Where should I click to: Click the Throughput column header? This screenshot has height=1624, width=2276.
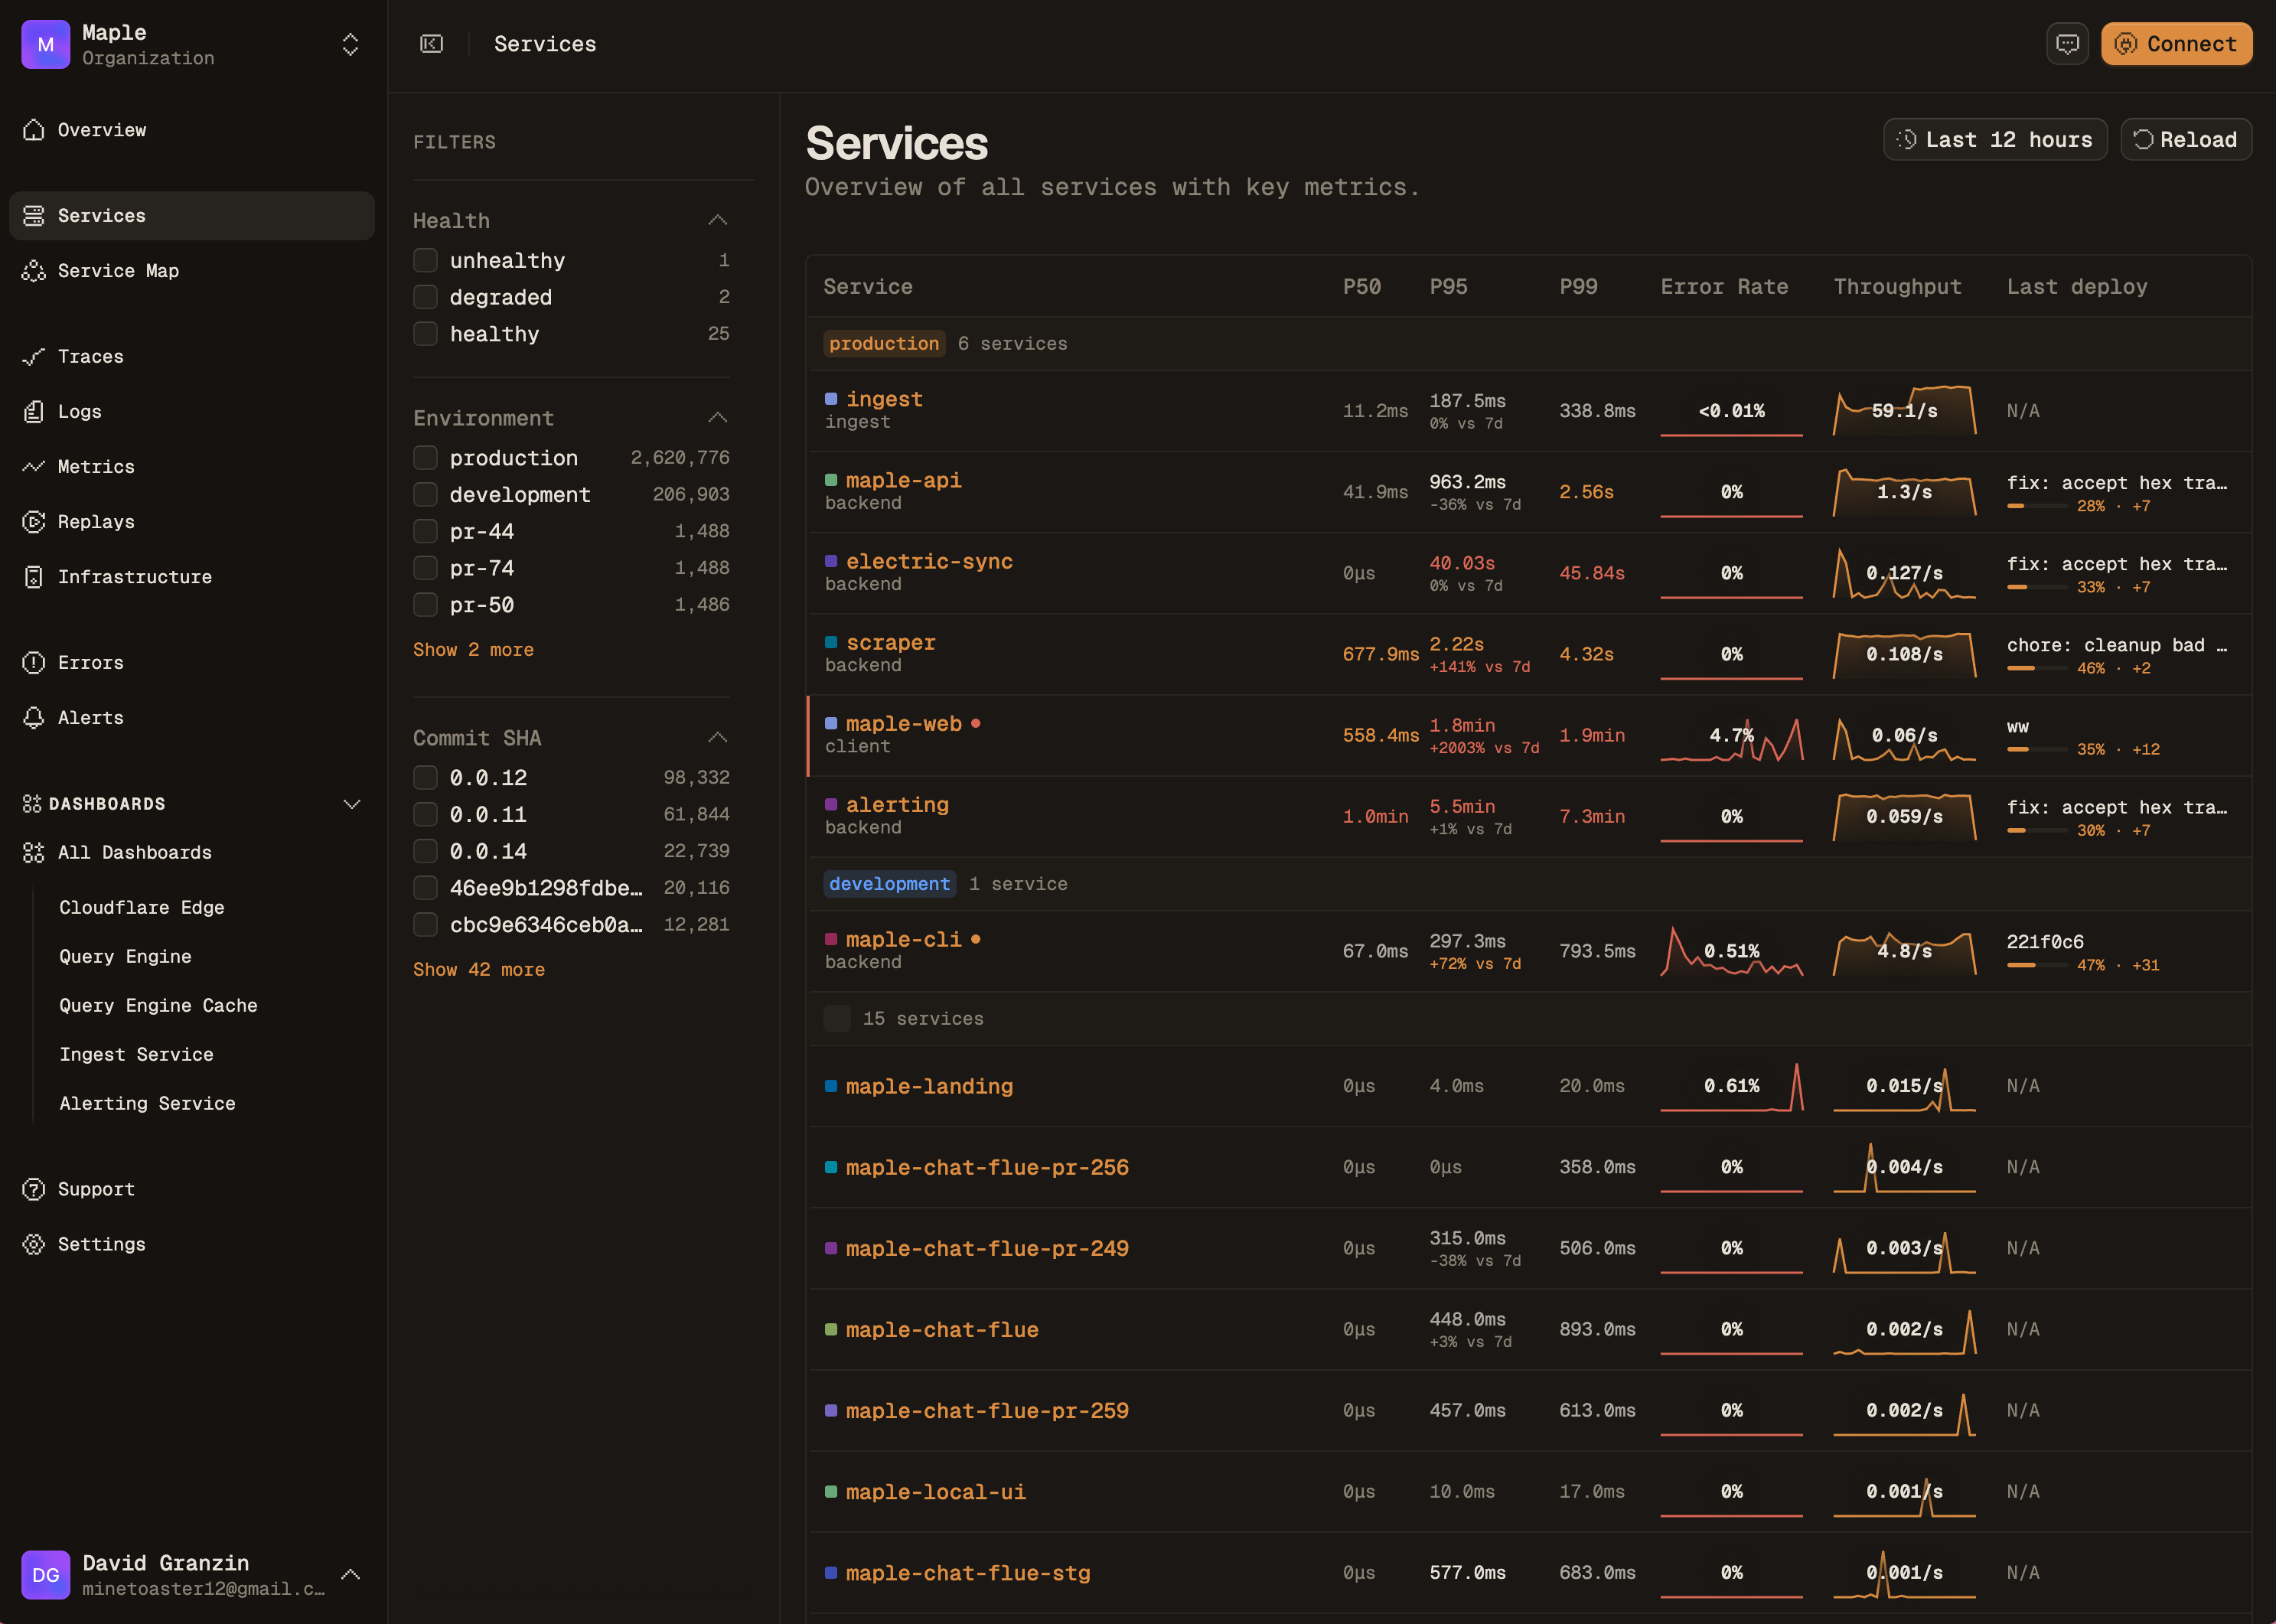pyautogui.click(x=1897, y=287)
